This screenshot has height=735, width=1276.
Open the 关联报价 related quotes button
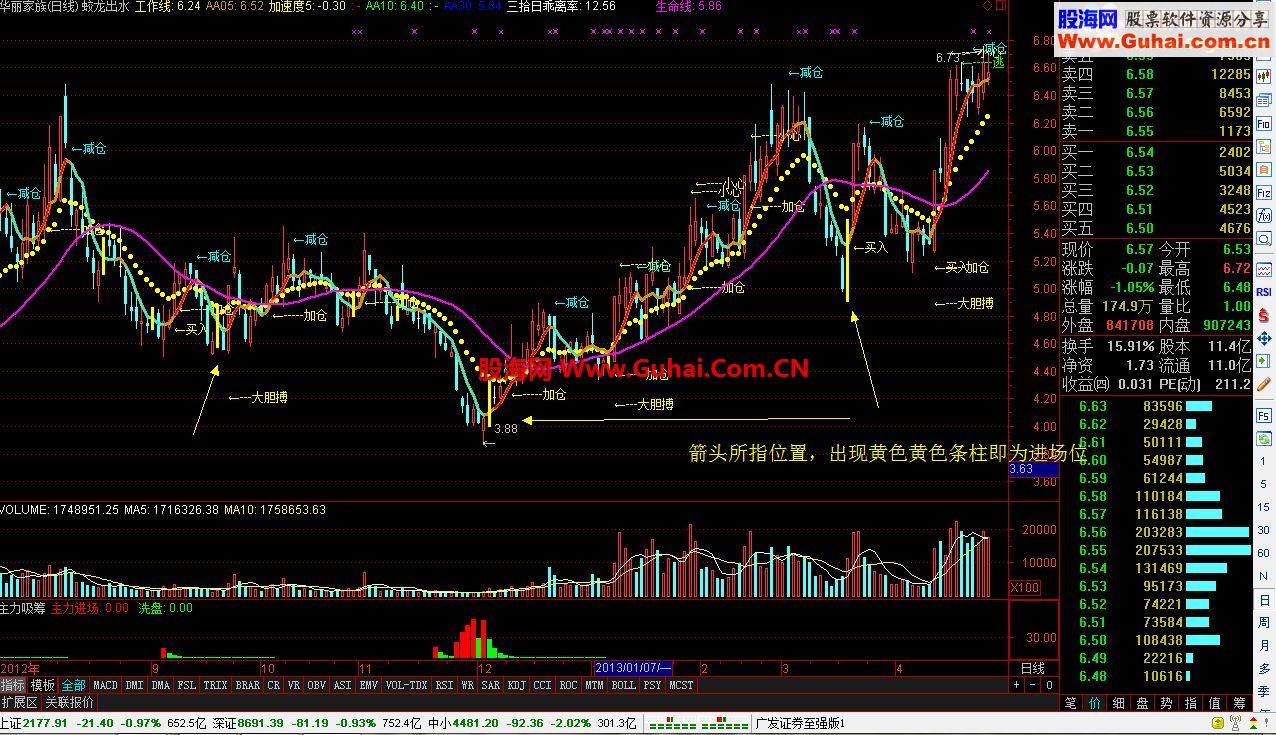pos(68,702)
